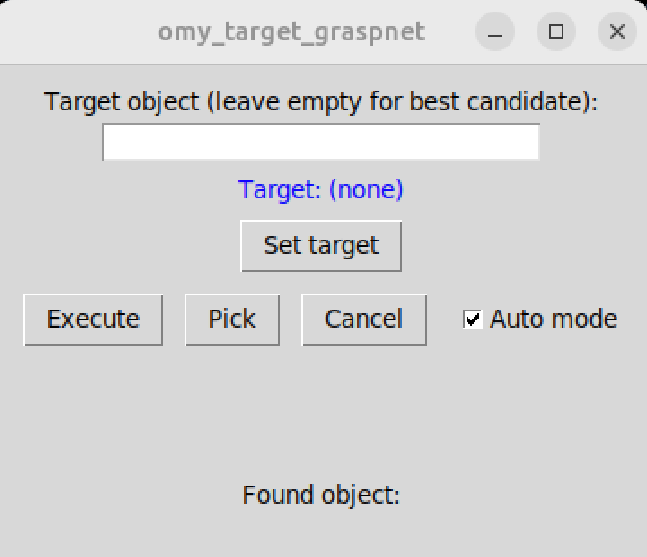The image size is (647, 557).
Task: Click the 'Target object (leave empty...)' label
Action: tap(321, 102)
